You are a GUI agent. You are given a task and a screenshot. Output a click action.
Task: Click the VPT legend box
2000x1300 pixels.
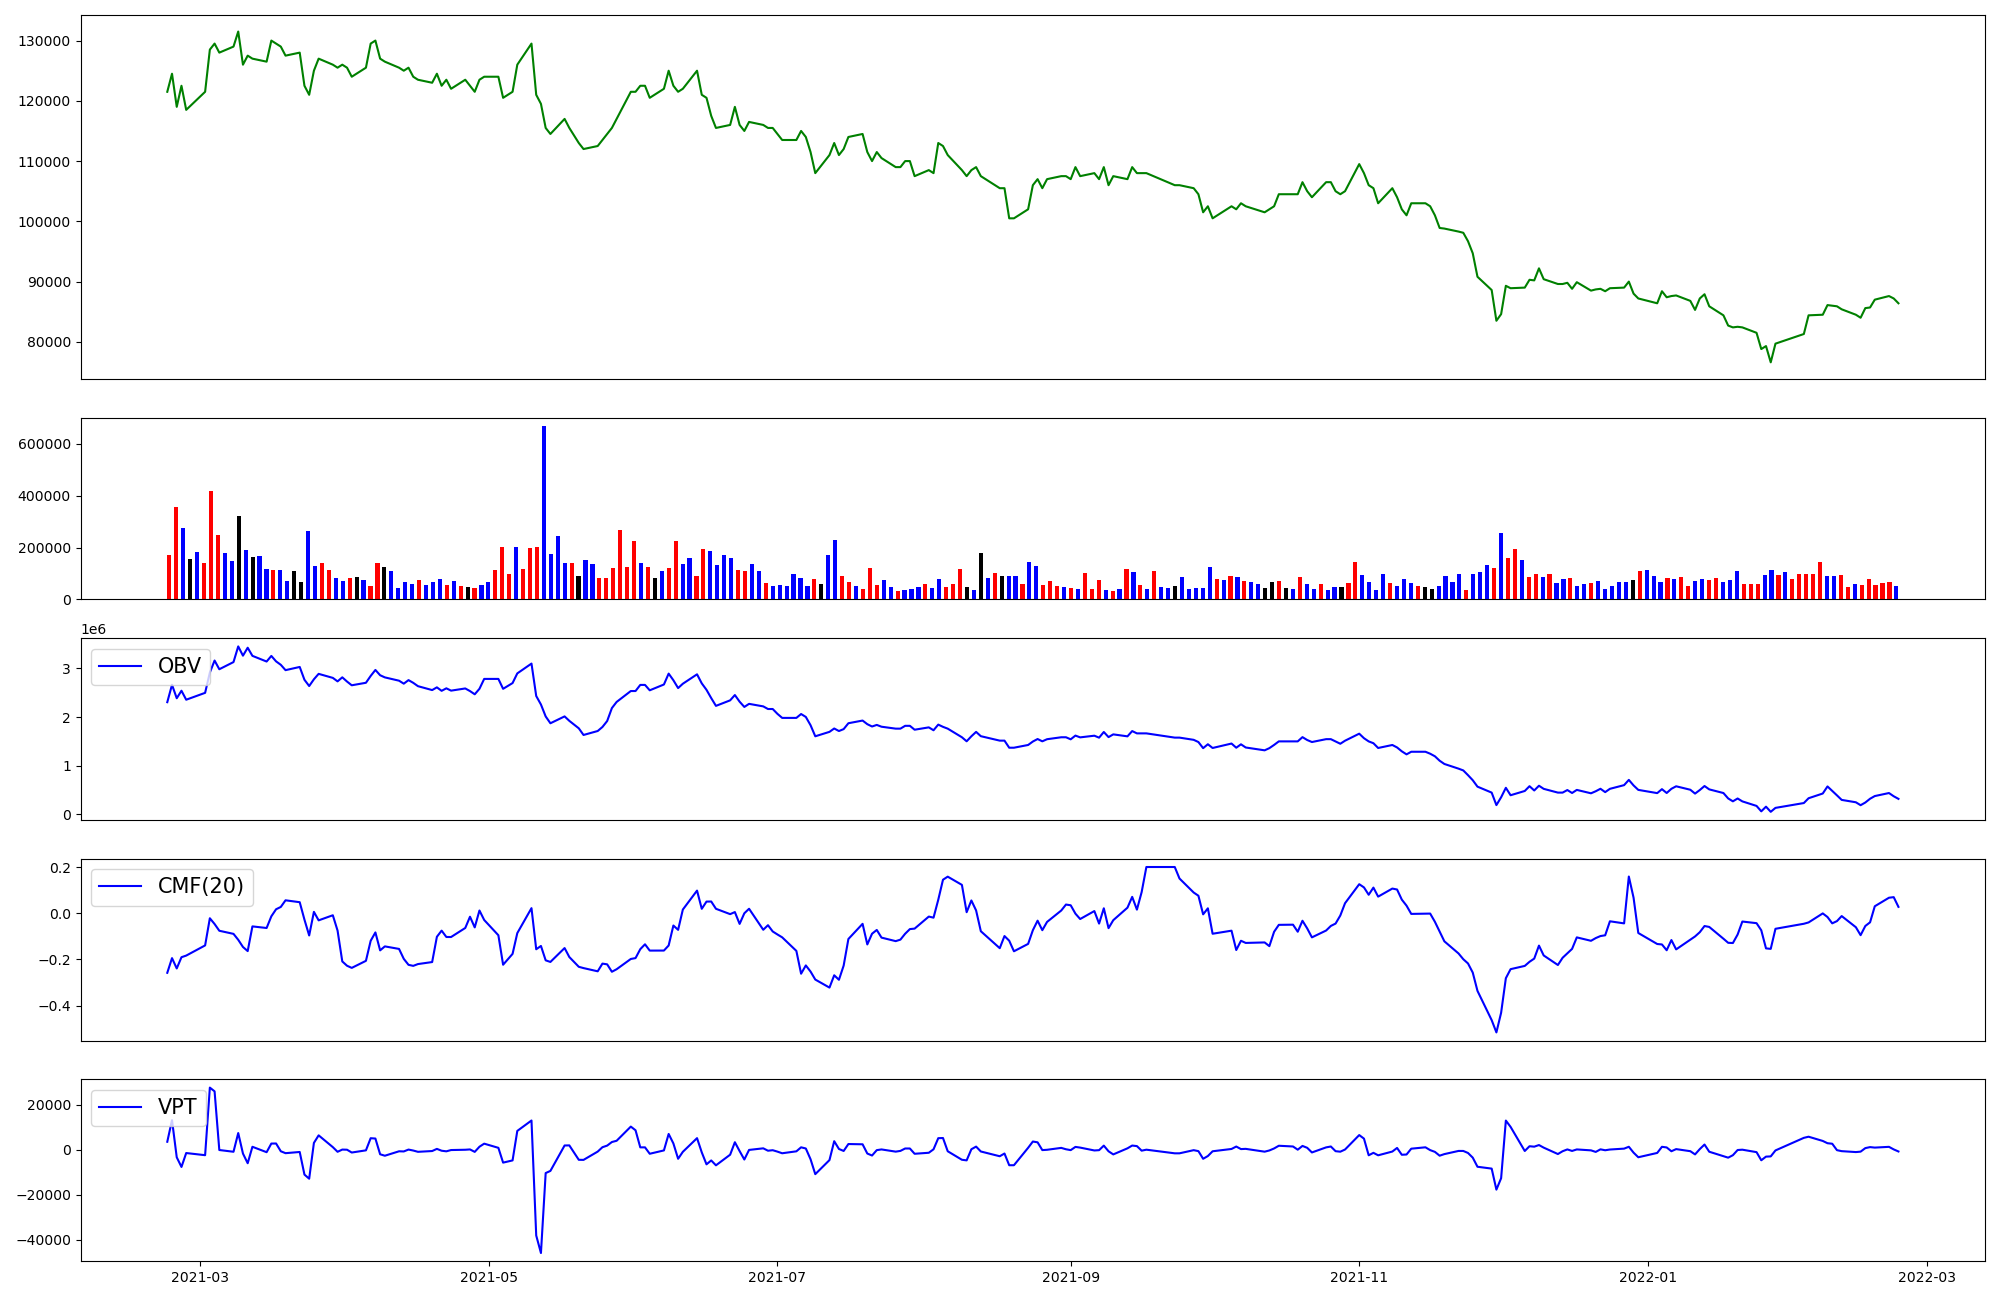coord(150,1107)
